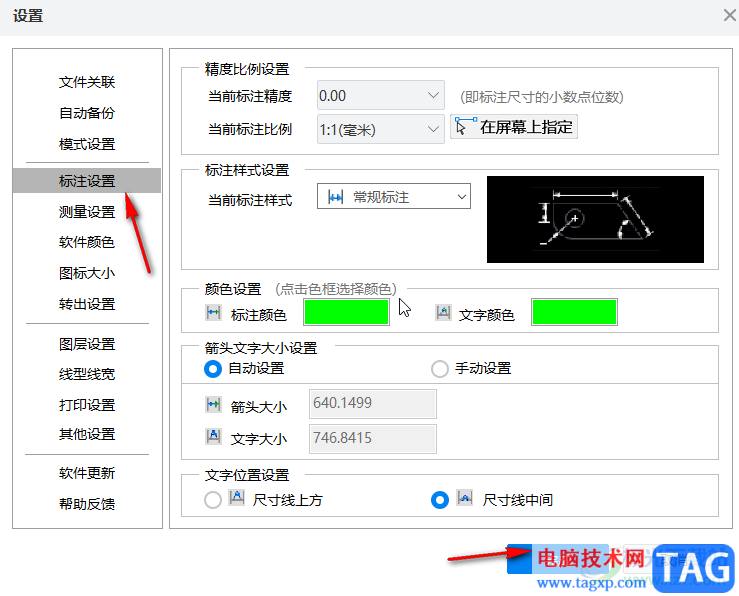Viewport: 739px width, 596px height.
Task: Open the 软件颜色 page
Action: click(87, 242)
